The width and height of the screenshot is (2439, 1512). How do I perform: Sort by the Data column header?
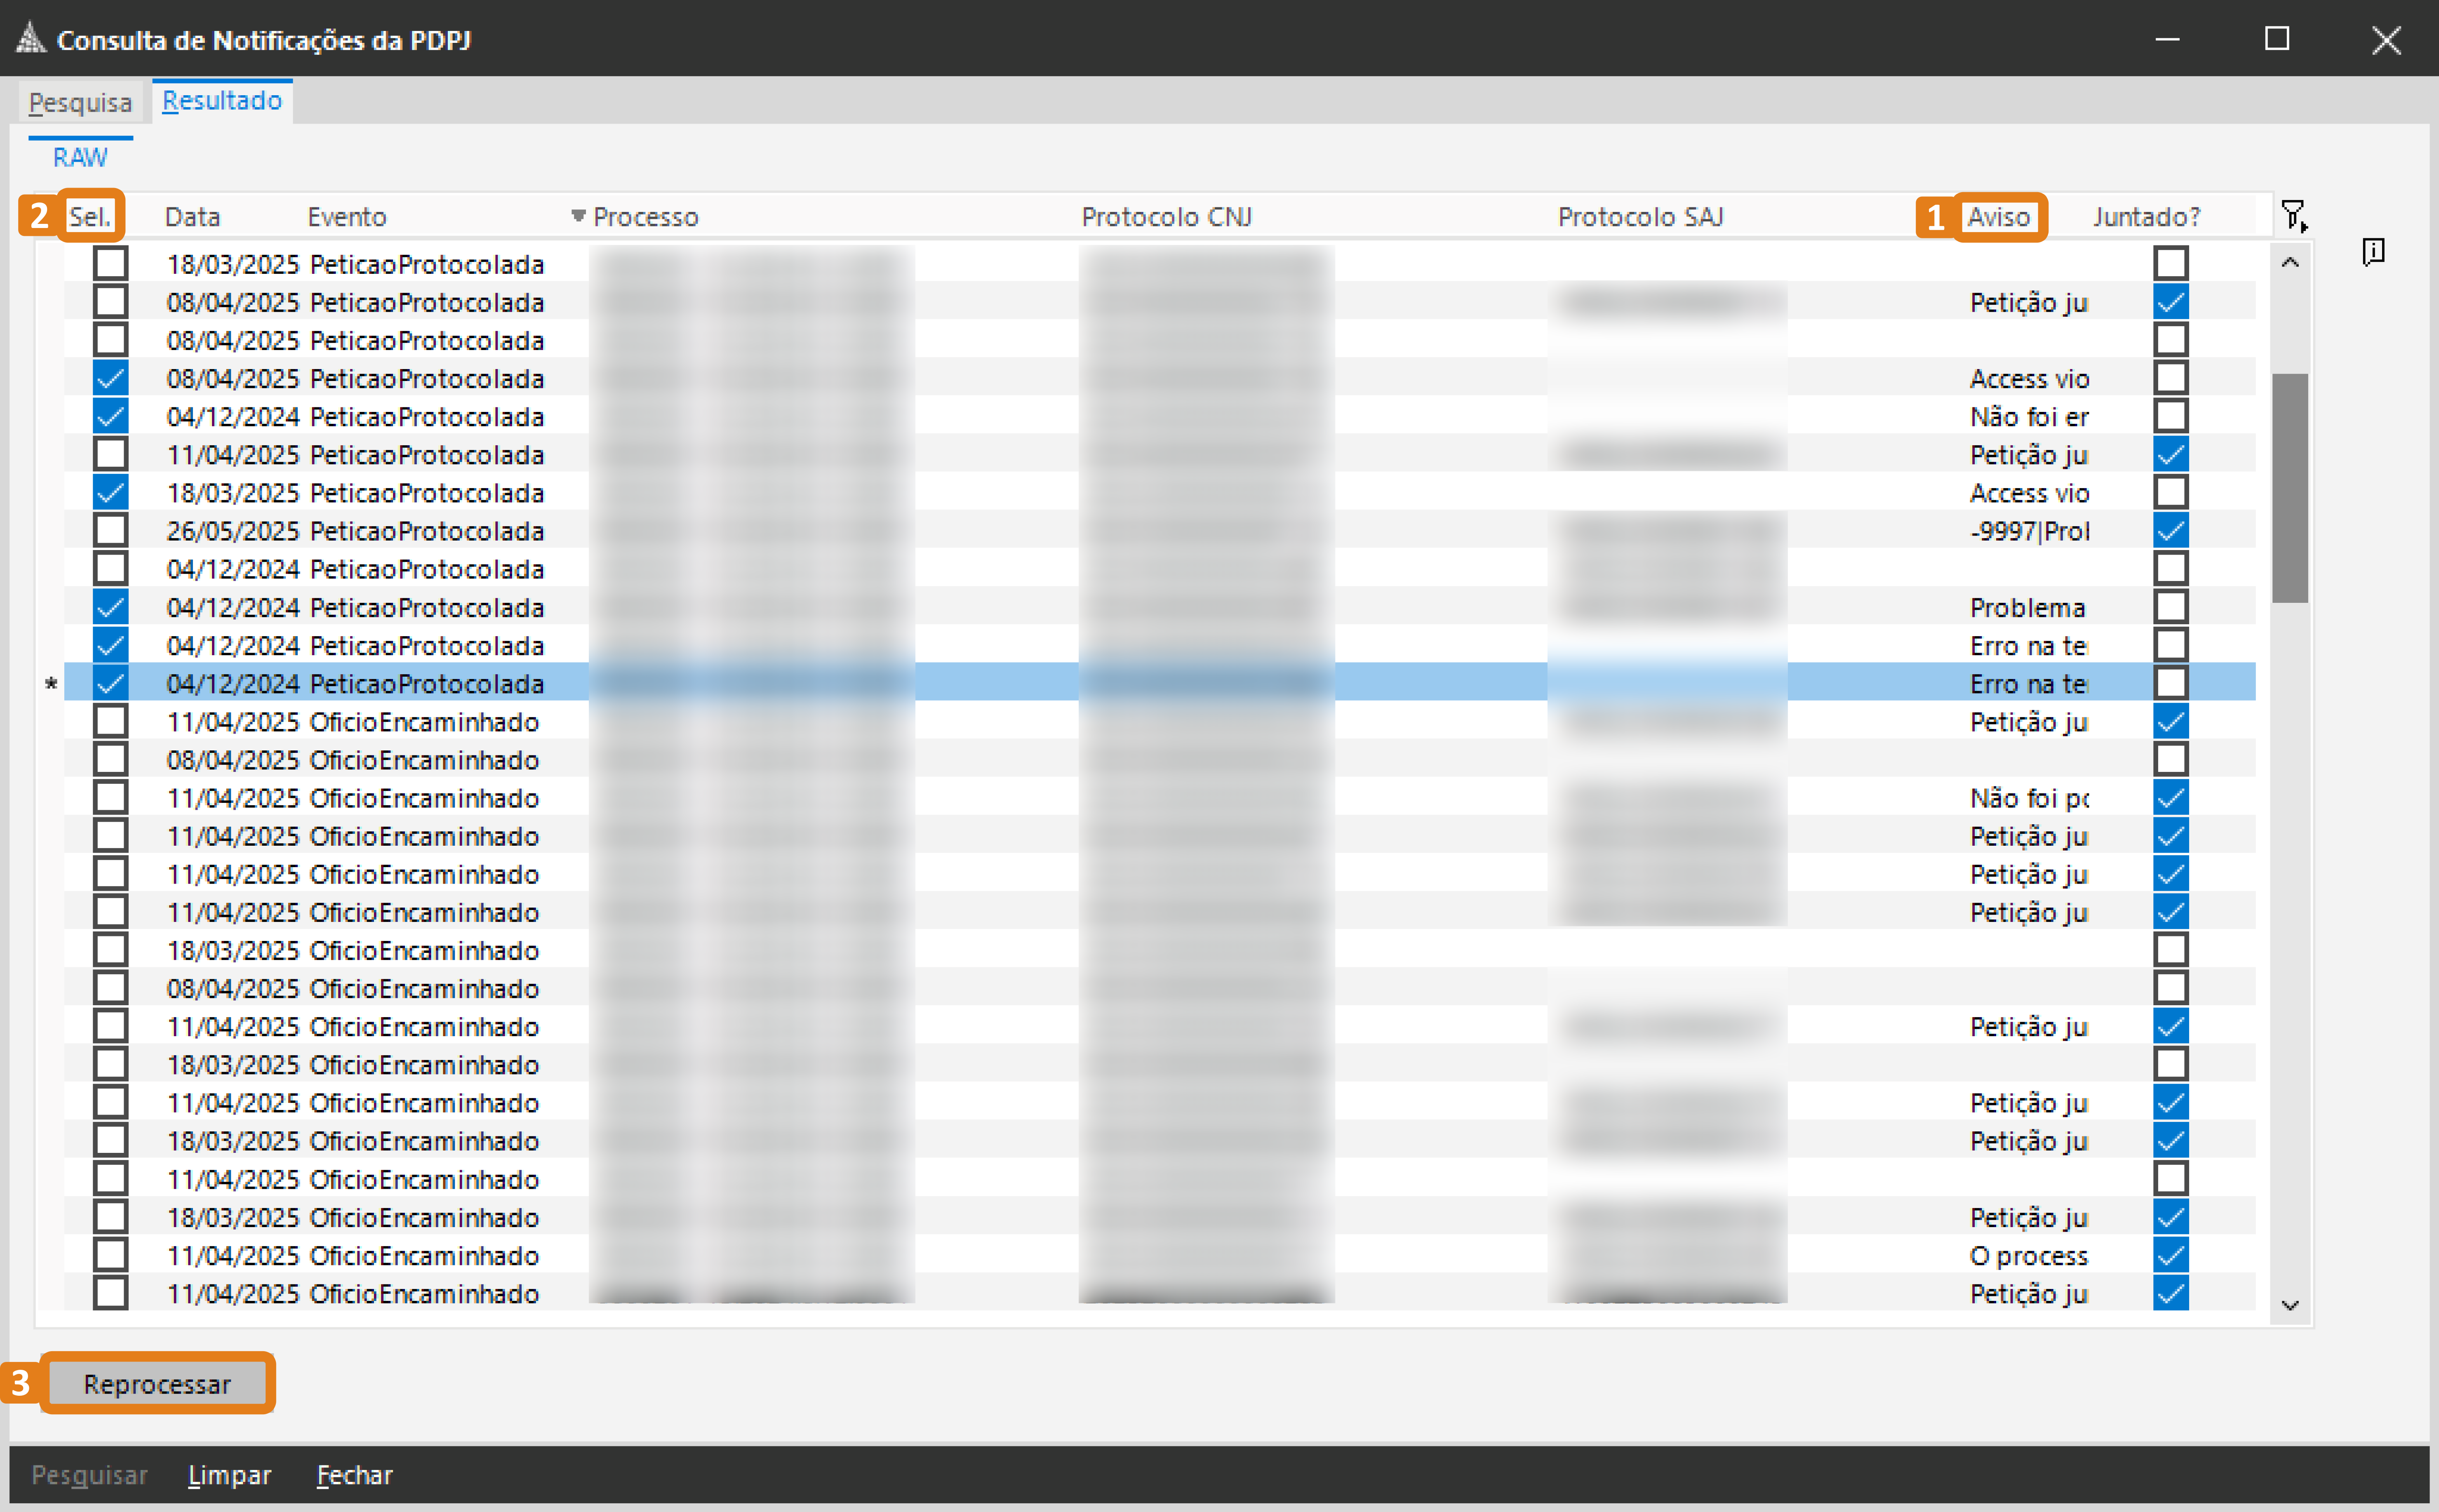[192, 216]
